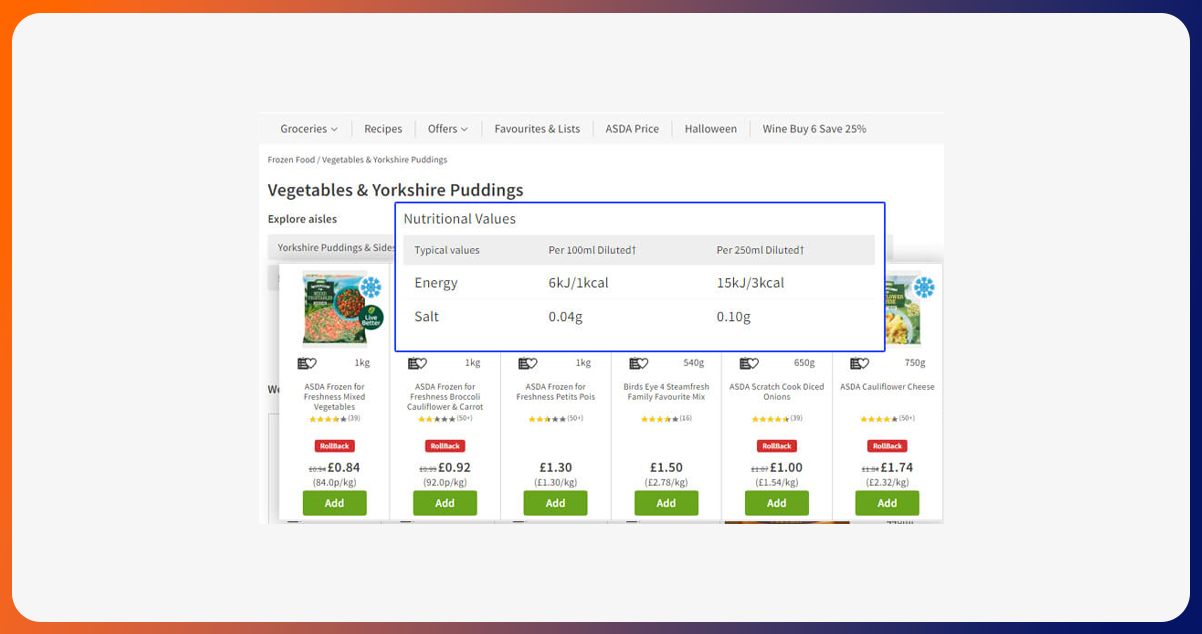Select Yorkshire Puddings & Sides aisle
This screenshot has width=1202, height=634.
point(336,248)
